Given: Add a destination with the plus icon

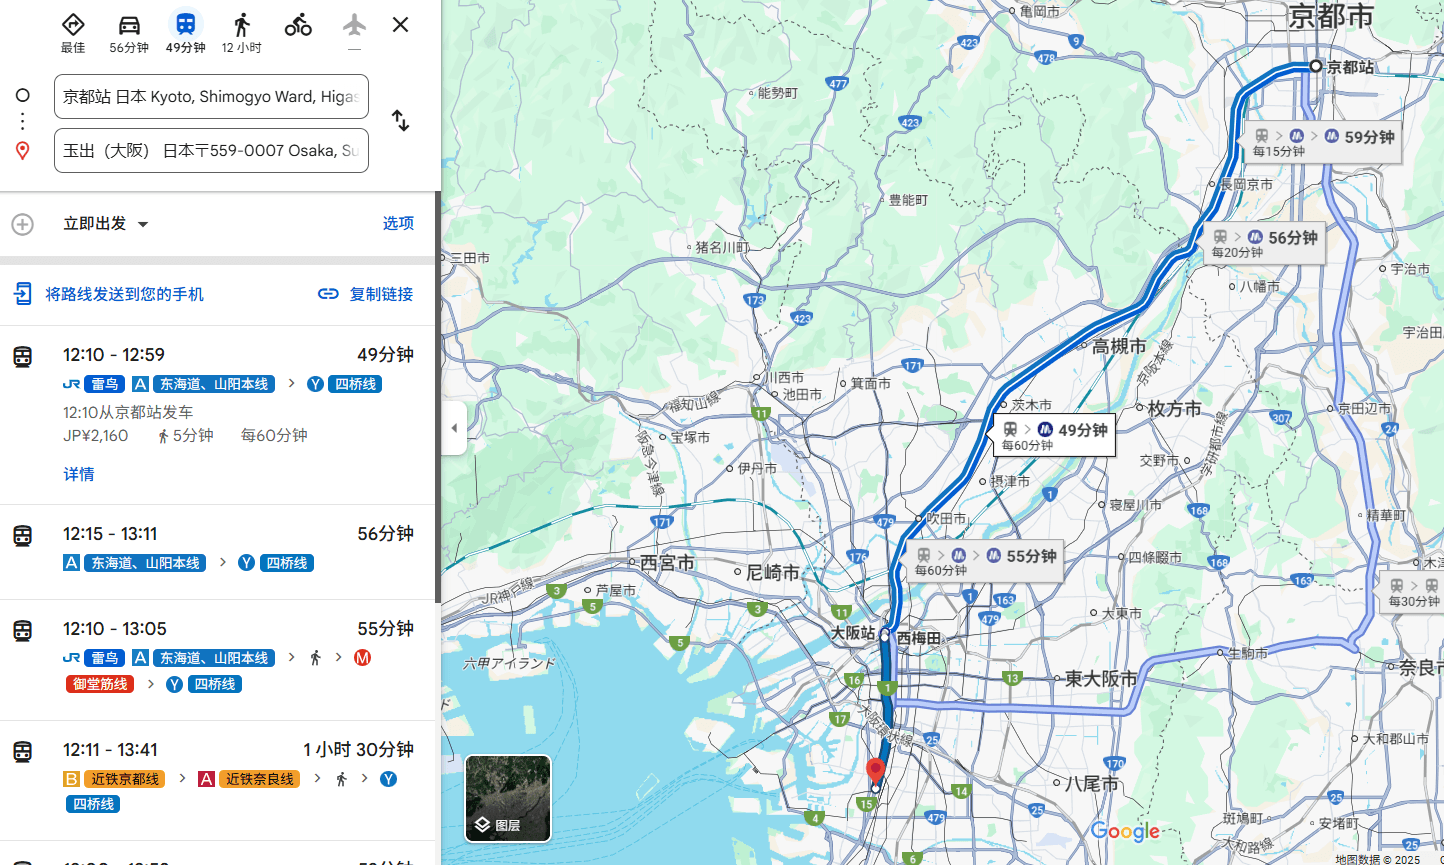Looking at the screenshot, I should tap(22, 224).
